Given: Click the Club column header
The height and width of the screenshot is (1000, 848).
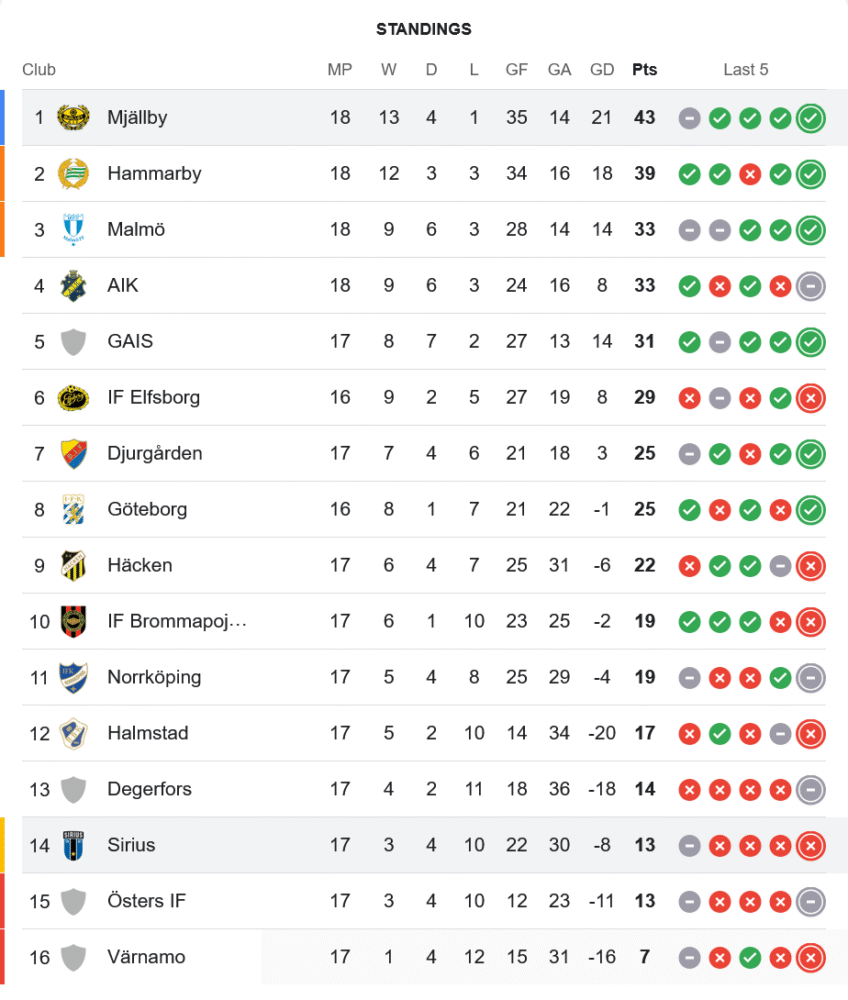Looking at the screenshot, I should [39, 70].
